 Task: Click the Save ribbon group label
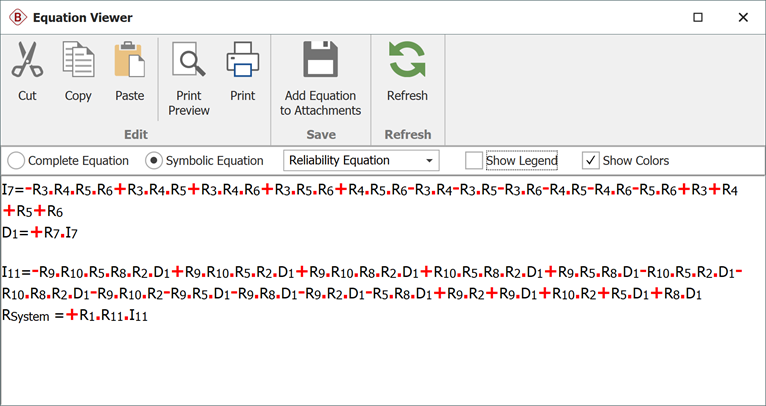click(x=321, y=134)
